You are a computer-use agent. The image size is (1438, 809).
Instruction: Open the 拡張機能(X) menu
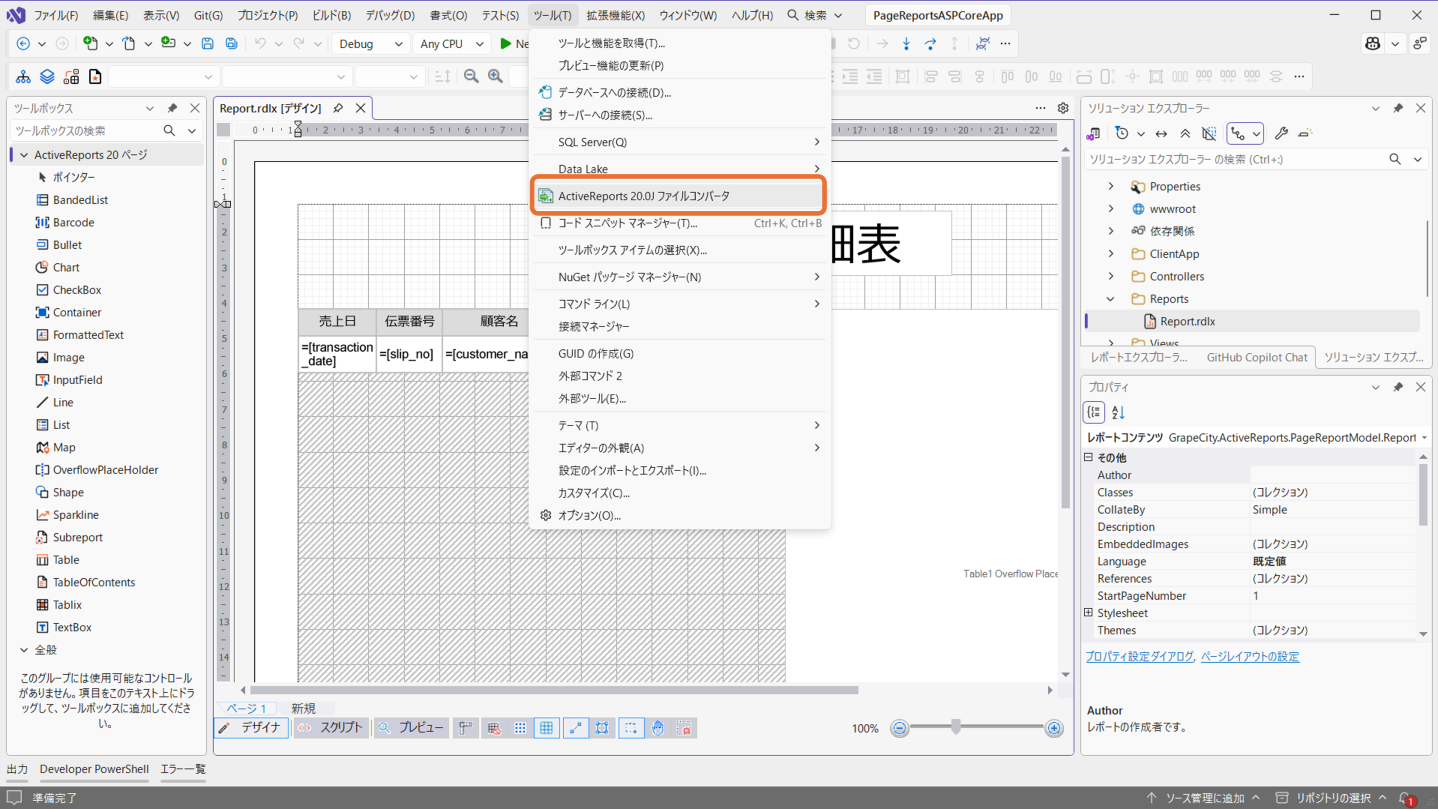[615, 15]
